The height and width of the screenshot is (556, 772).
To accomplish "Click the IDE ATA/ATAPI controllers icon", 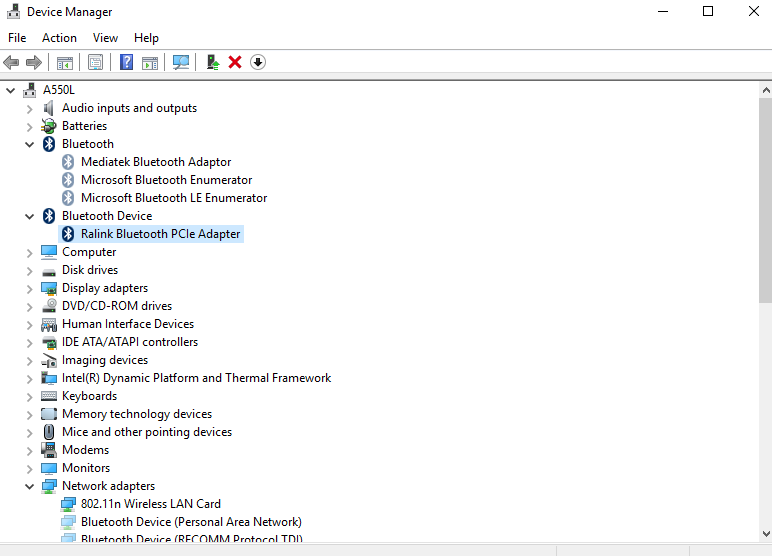I will 49,342.
